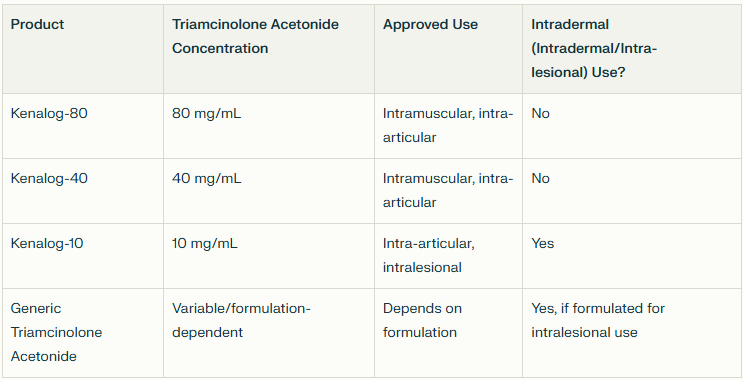
Task: Select the Kenalog-80 product cell
Action: [x=83, y=126]
